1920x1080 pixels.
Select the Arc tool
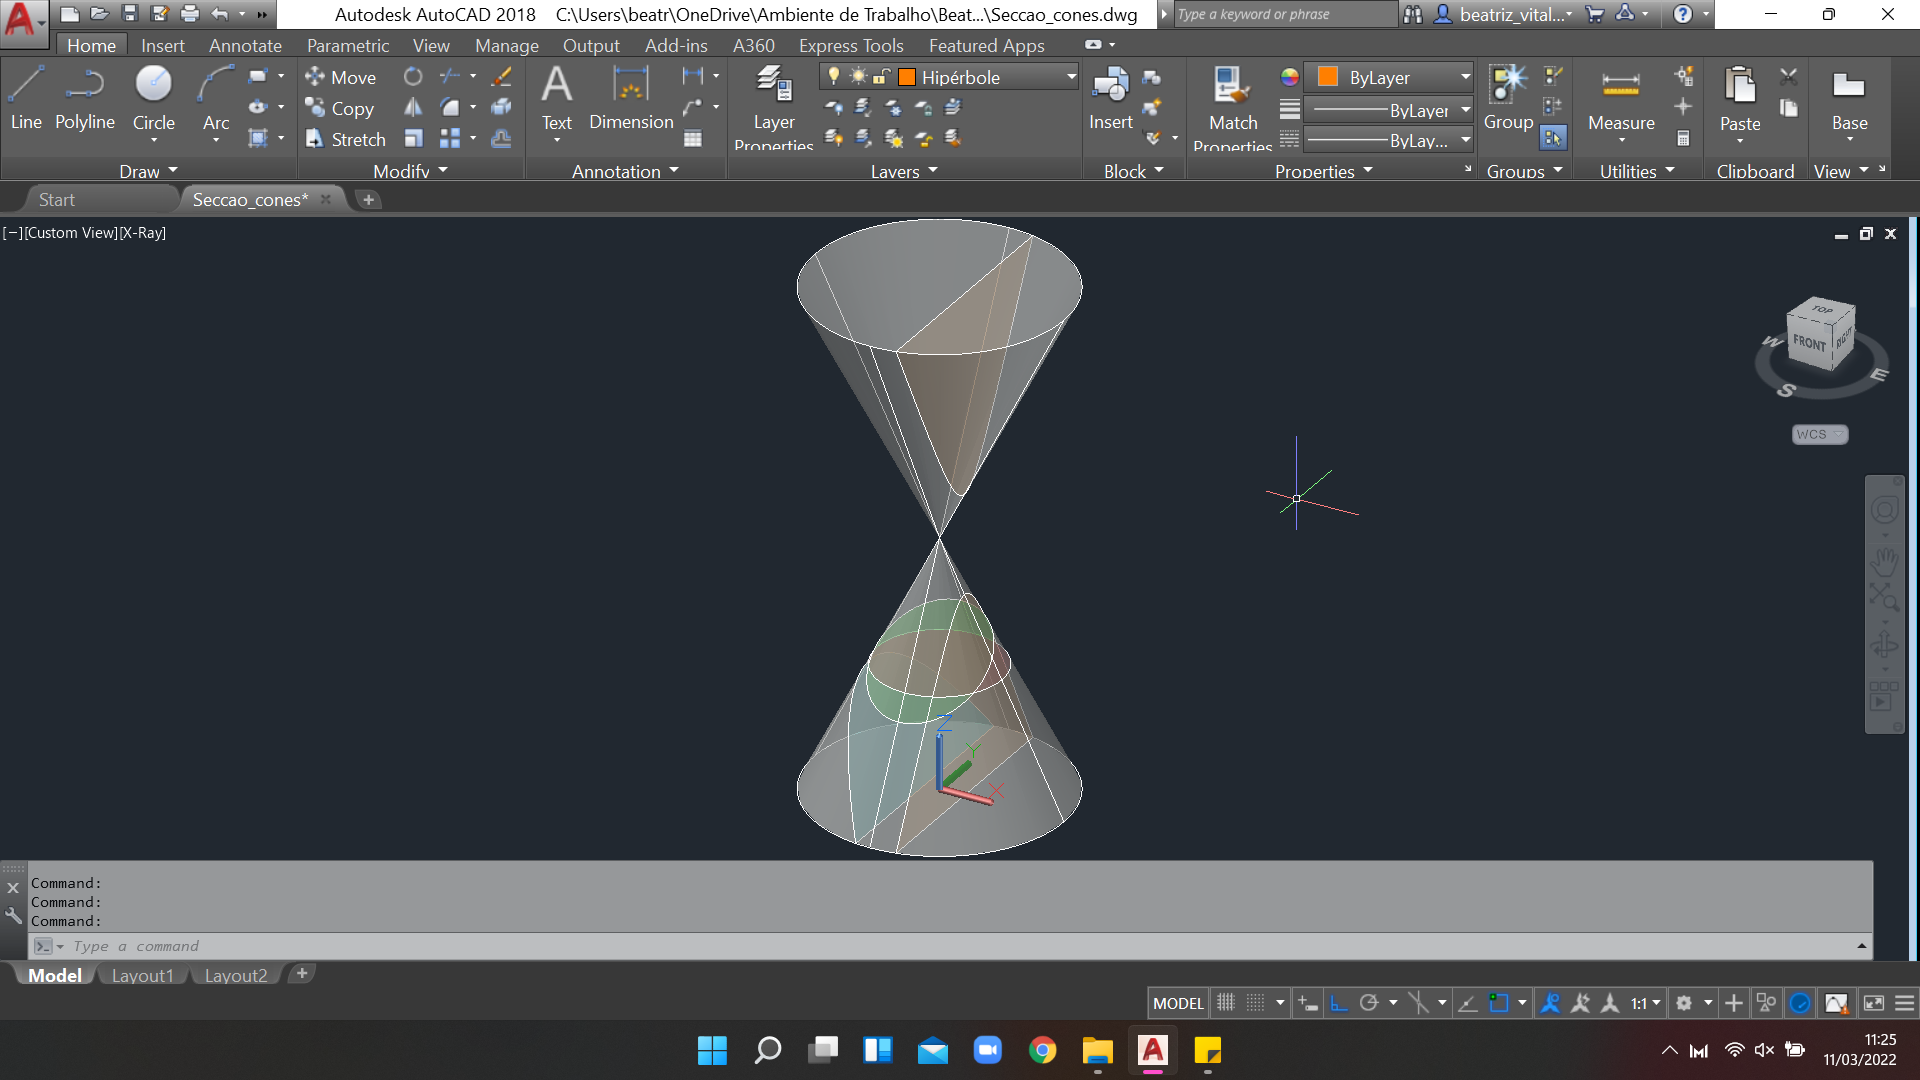tap(216, 98)
